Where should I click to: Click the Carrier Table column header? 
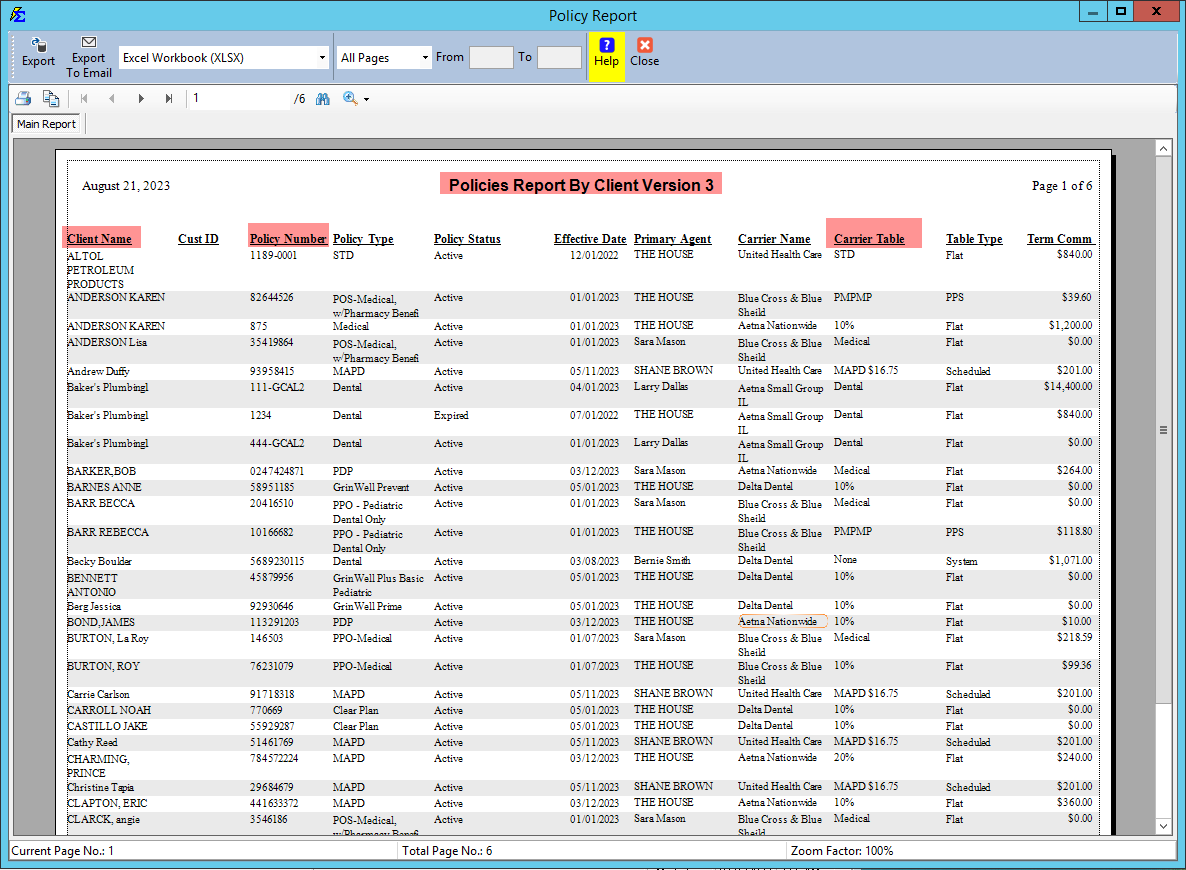tap(869, 239)
